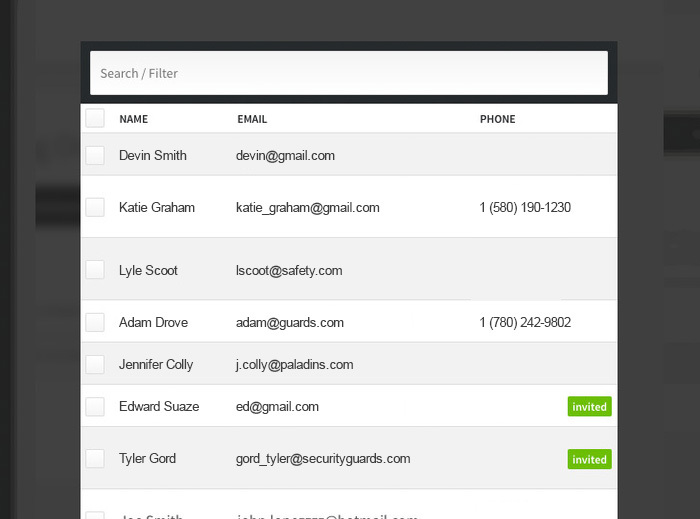
Task: Click the NAME column header
Action: (133, 119)
